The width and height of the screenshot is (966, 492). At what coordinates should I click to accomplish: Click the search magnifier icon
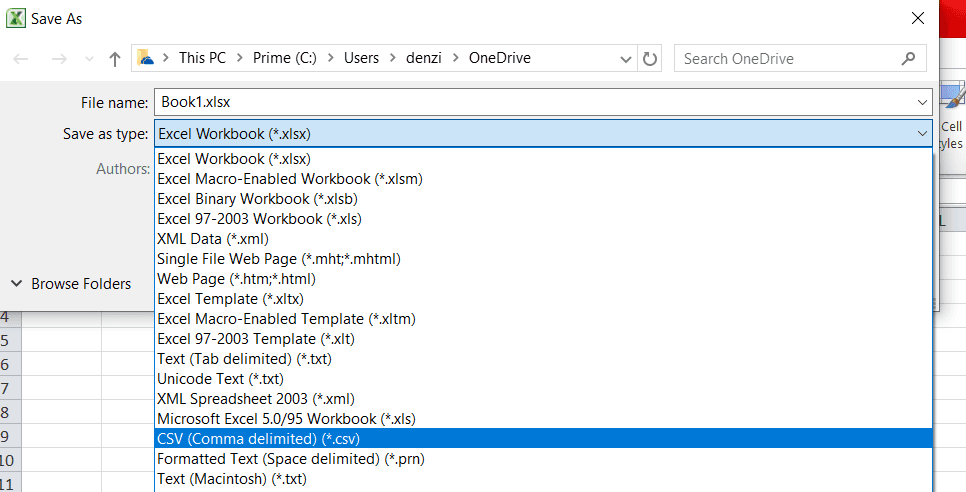tap(908, 58)
